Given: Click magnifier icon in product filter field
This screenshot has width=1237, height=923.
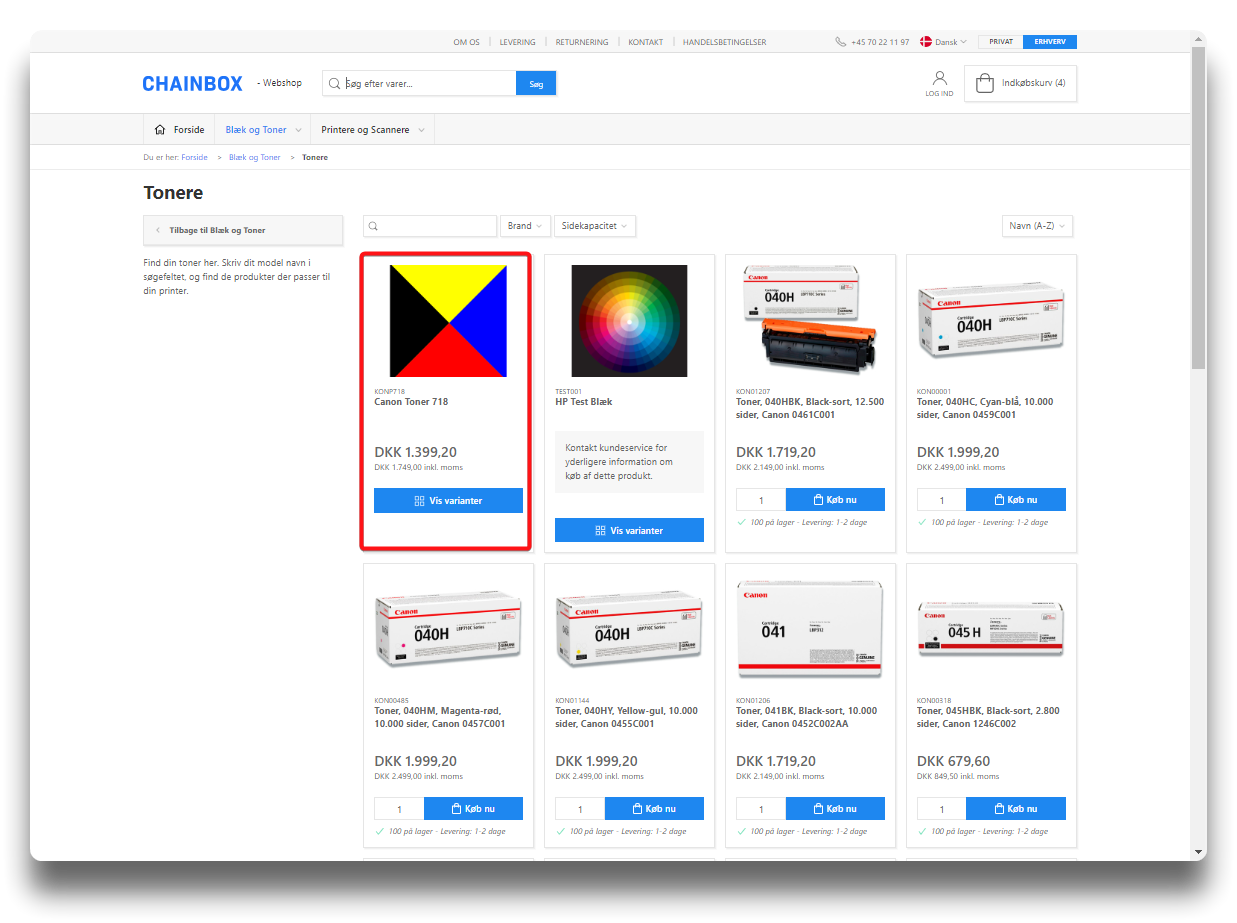Looking at the screenshot, I should (373, 226).
